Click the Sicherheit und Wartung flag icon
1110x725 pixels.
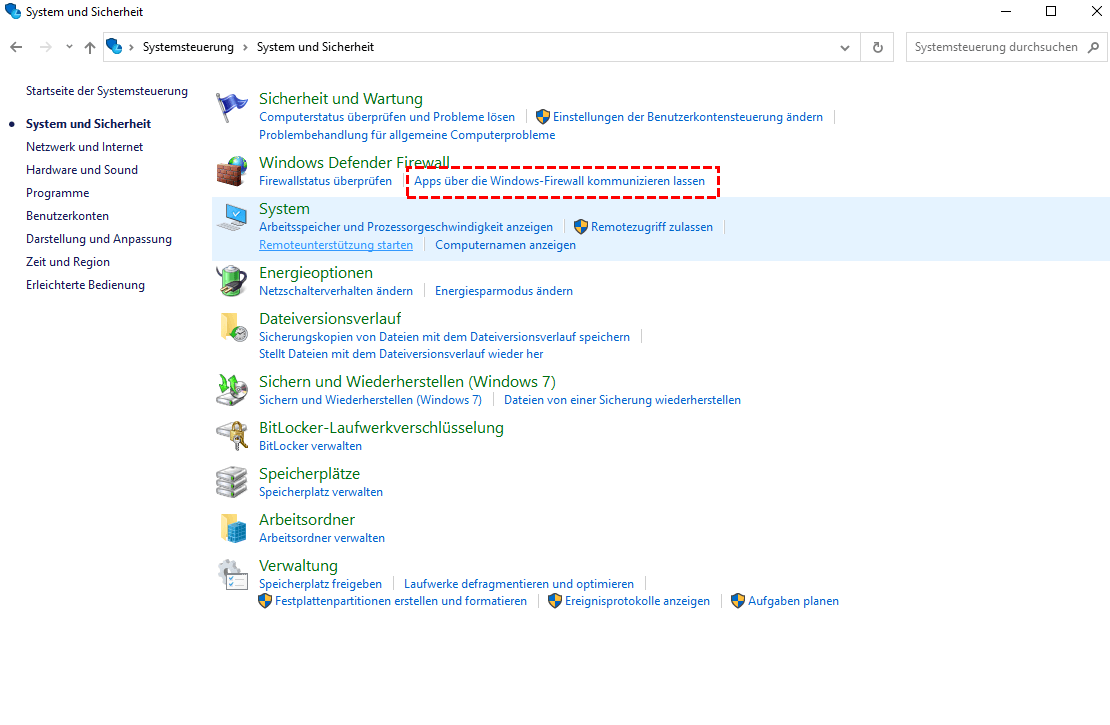coord(232,108)
